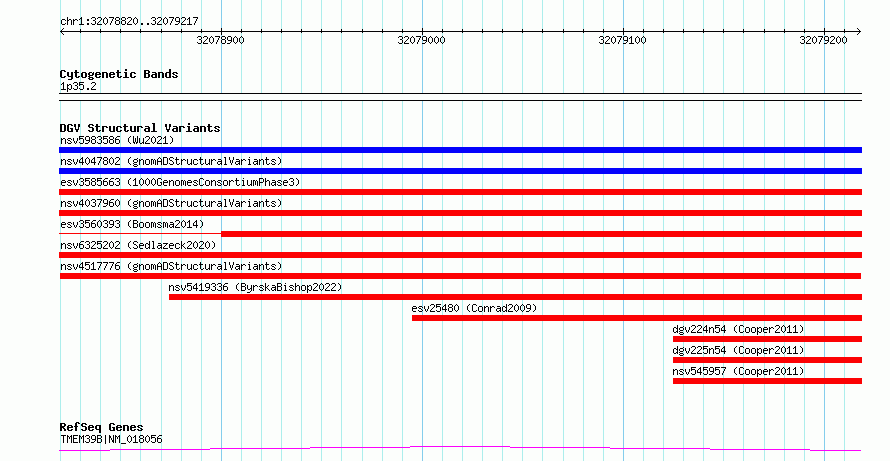
Task: Click the DGV Structural Variants track title
Action: coord(140,128)
